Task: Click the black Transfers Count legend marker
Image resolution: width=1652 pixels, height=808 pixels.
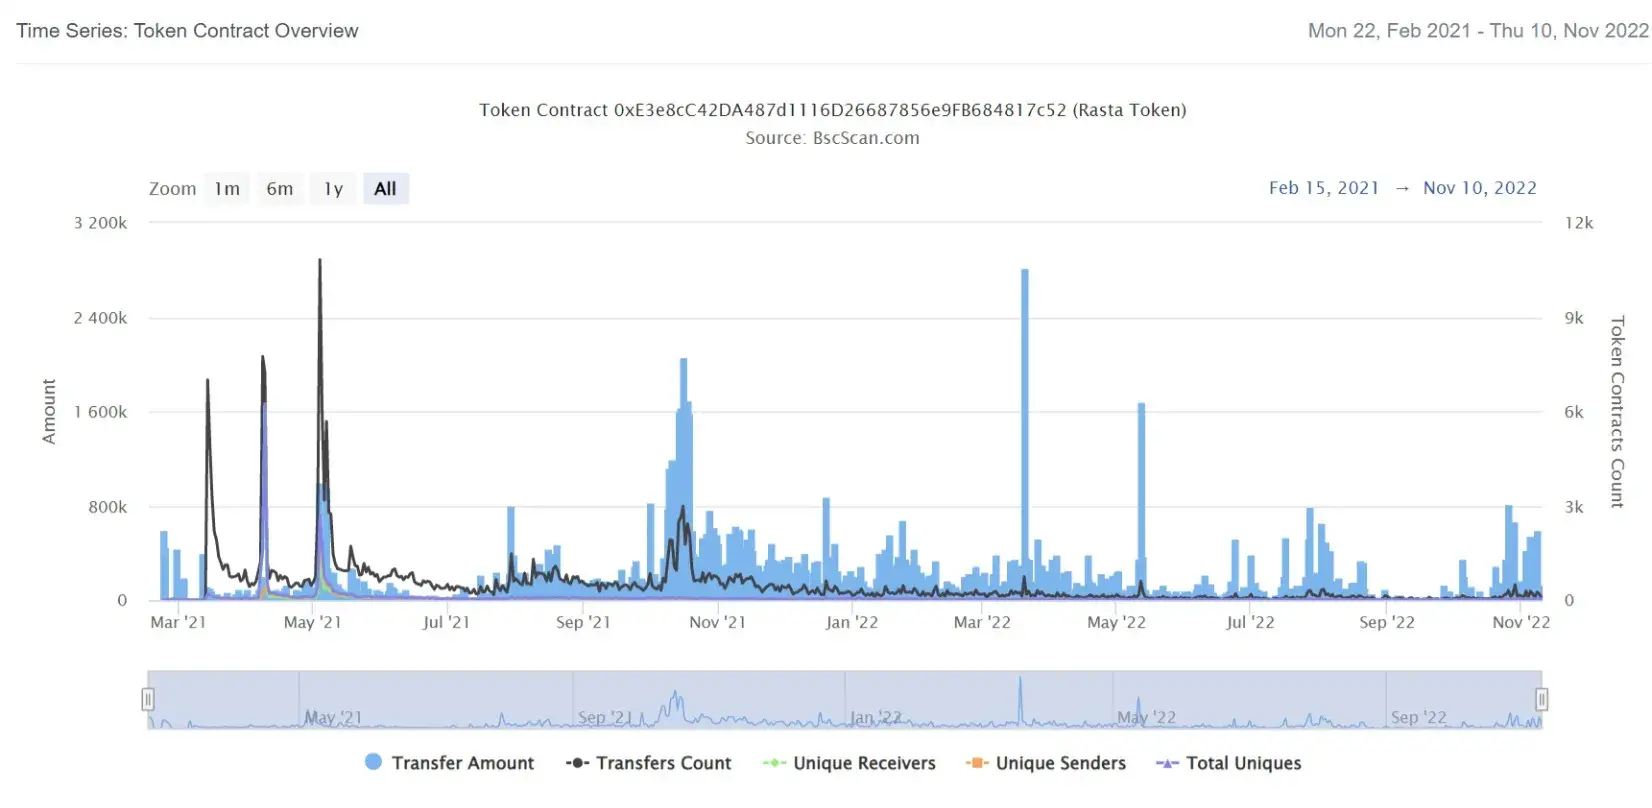Action: (x=577, y=763)
